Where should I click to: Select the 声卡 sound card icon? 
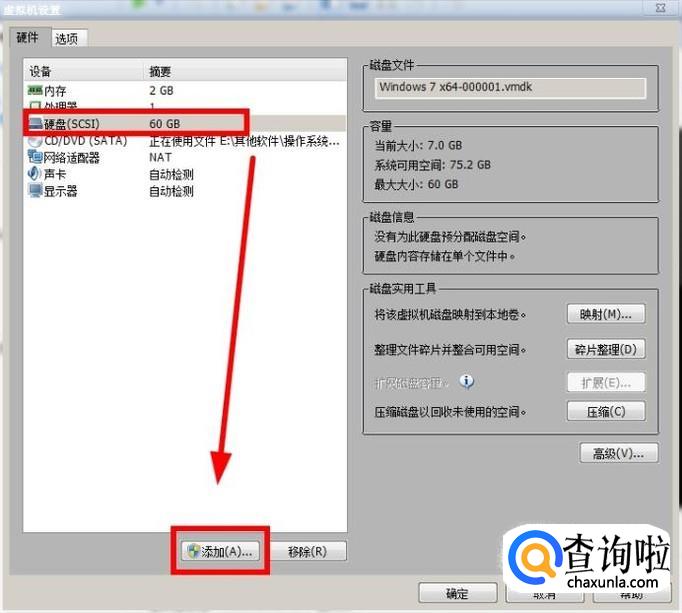(36, 174)
